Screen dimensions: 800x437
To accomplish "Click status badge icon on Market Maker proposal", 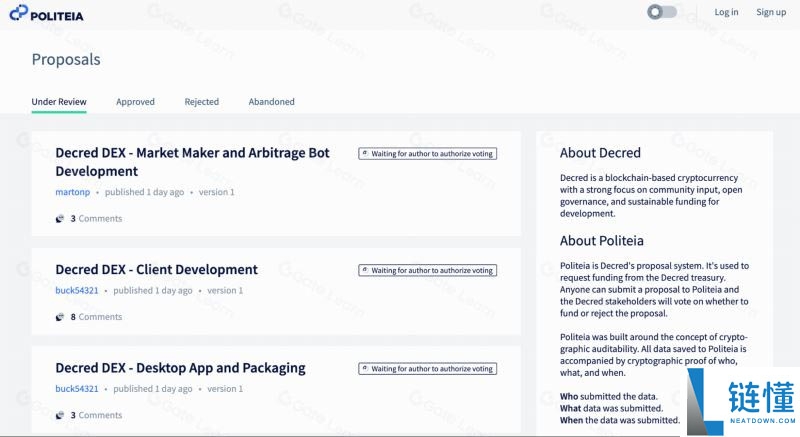I will tap(365, 153).
